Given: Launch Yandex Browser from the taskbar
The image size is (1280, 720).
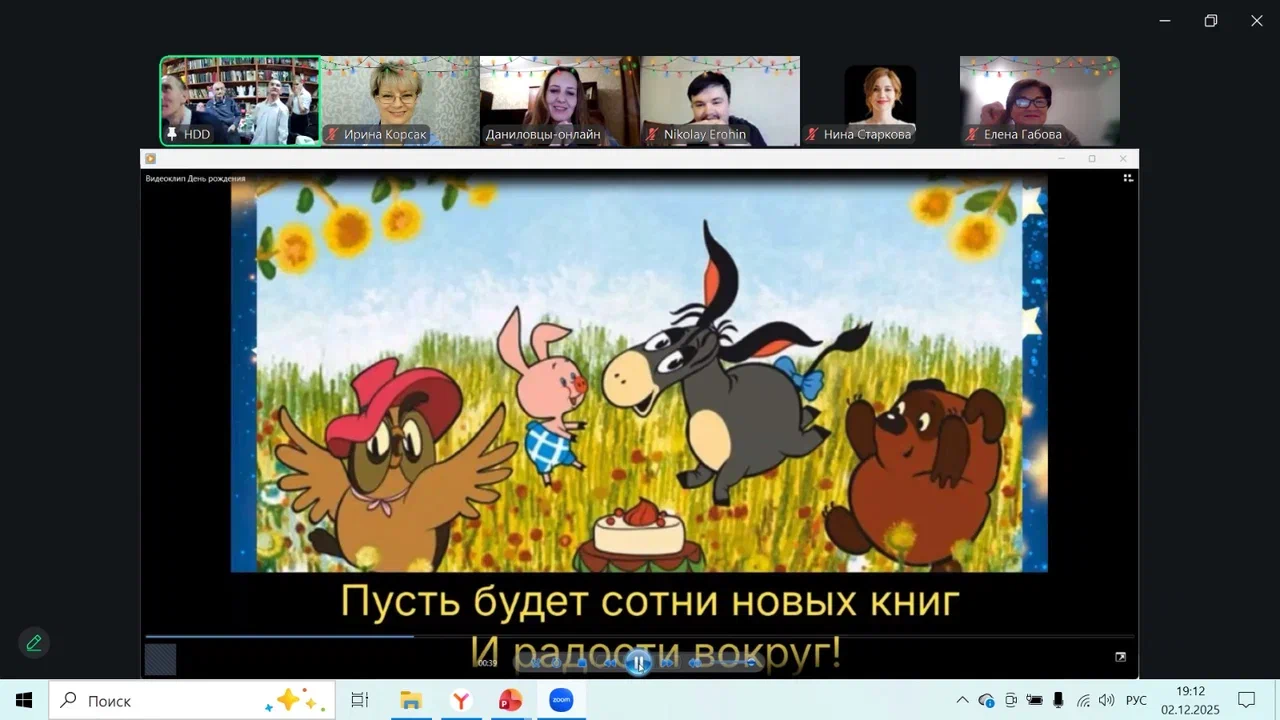Looking at the screenshot, I should (460, 701).
